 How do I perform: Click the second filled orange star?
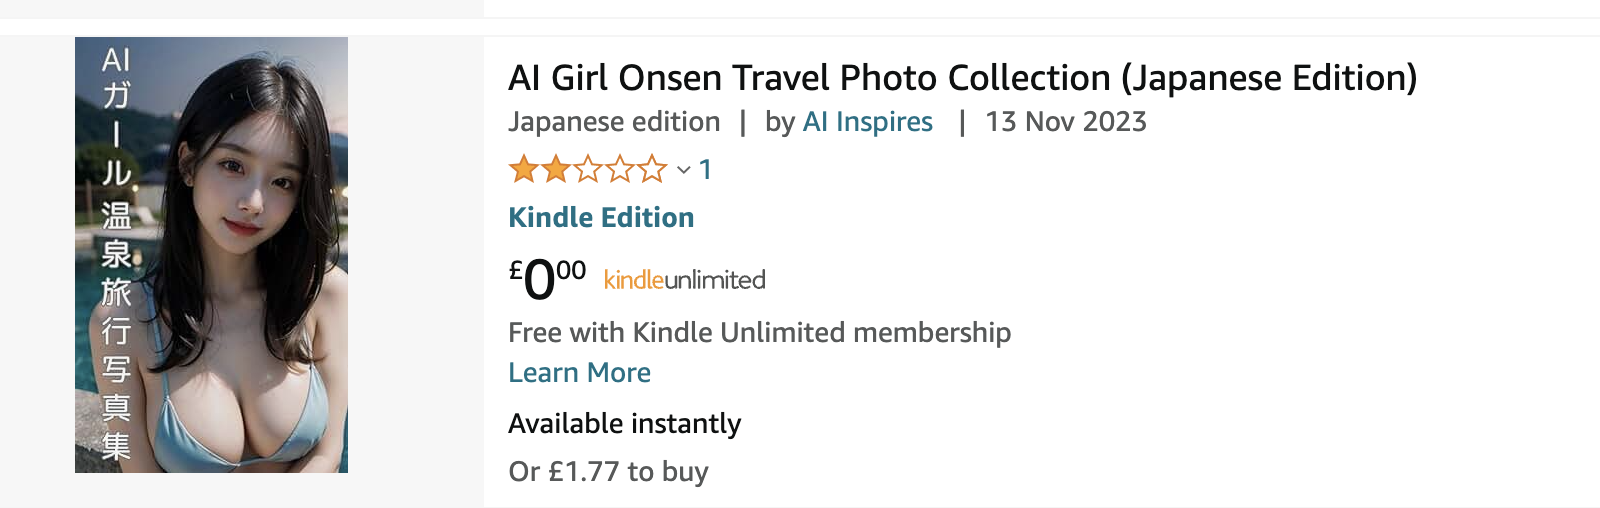coord(555,169)
